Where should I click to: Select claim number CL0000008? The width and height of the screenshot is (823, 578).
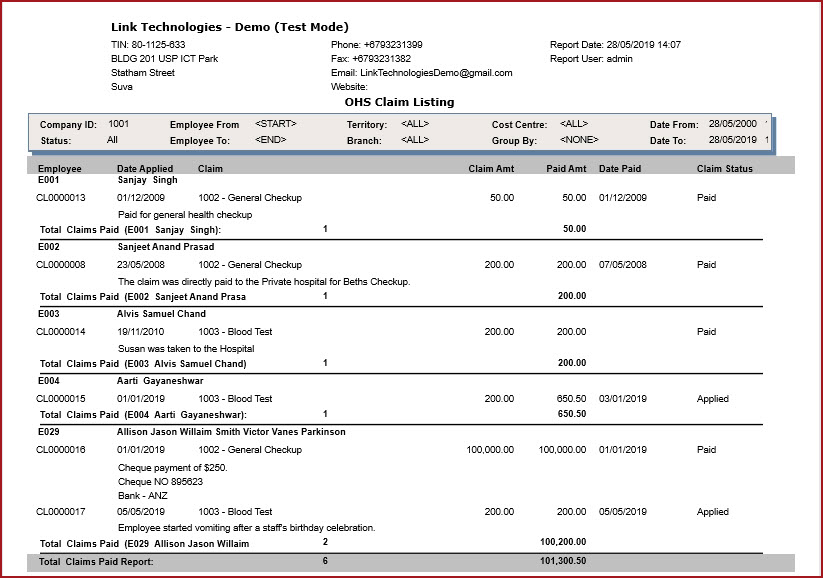tap(61, 265)
